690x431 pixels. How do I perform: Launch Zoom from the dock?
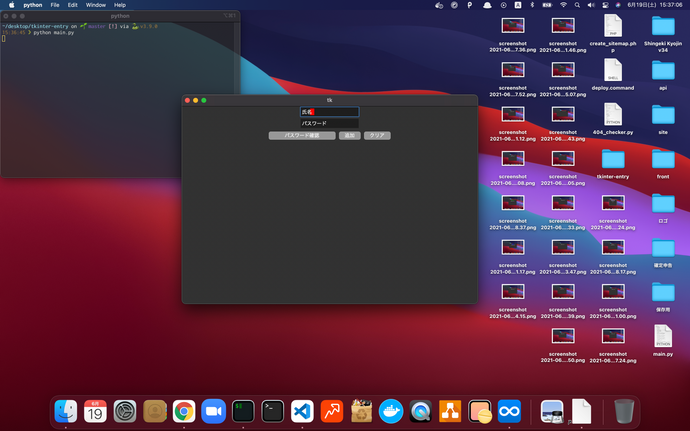213,411
